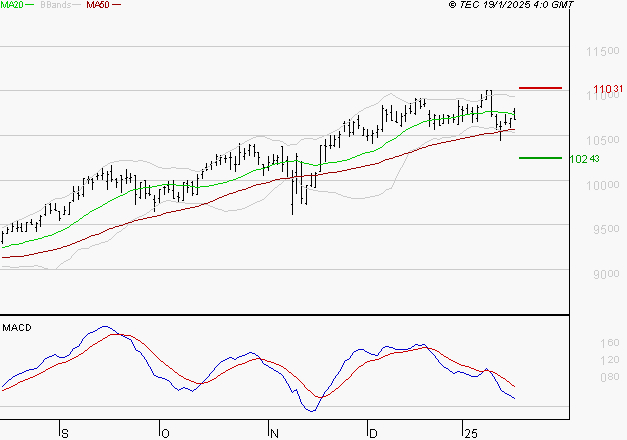Jump to the 25 year marker
The image size is (627, 440).
coord(470,433)
